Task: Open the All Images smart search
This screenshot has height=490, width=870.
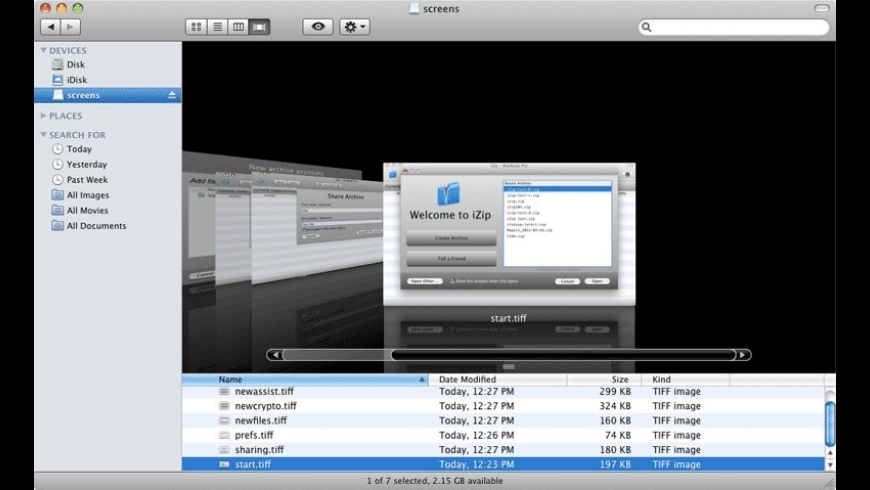Action: pos(88,195)
